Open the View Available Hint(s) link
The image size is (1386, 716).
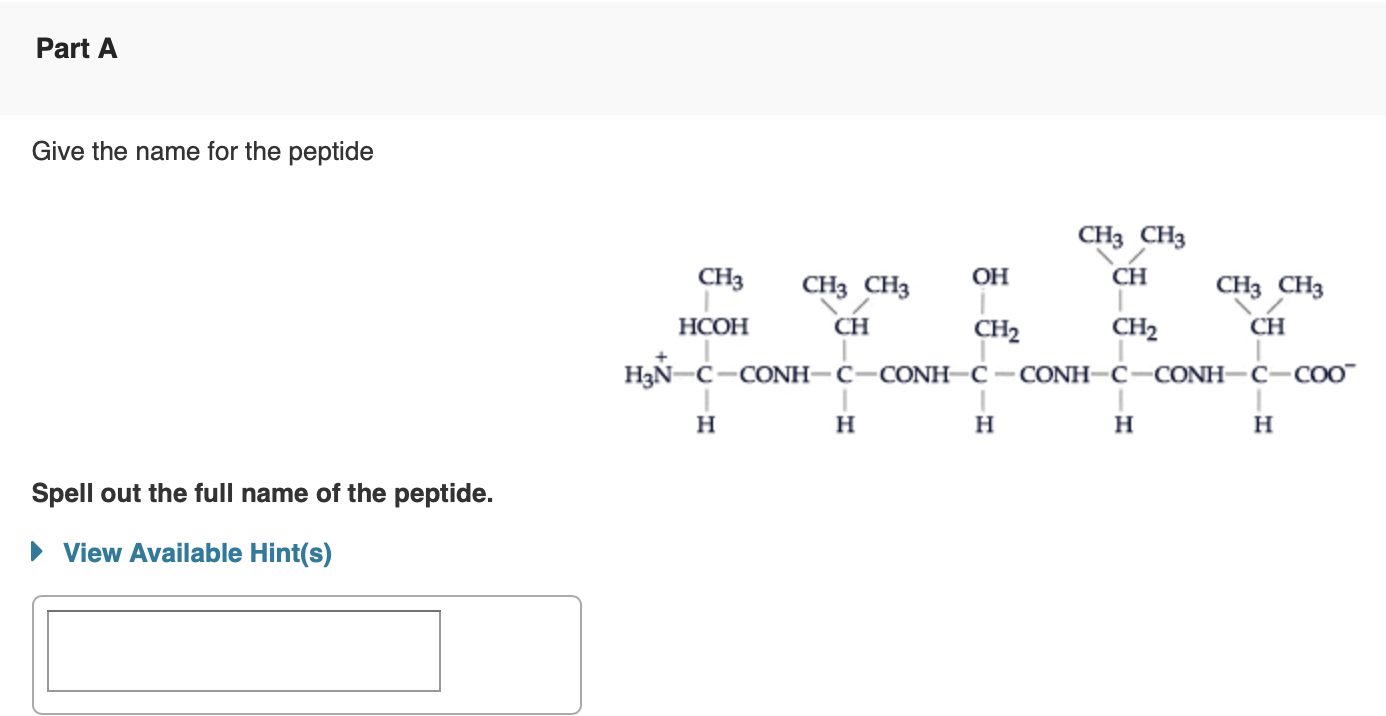click(x=196, y=552)
